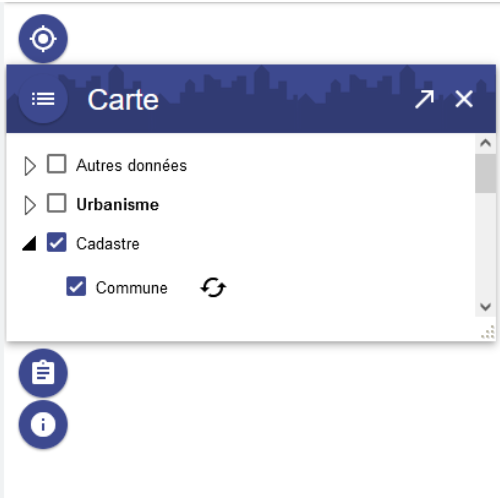Check the Autres données checkbox
This screenshot has width=500, height=500.
point(57,164)
